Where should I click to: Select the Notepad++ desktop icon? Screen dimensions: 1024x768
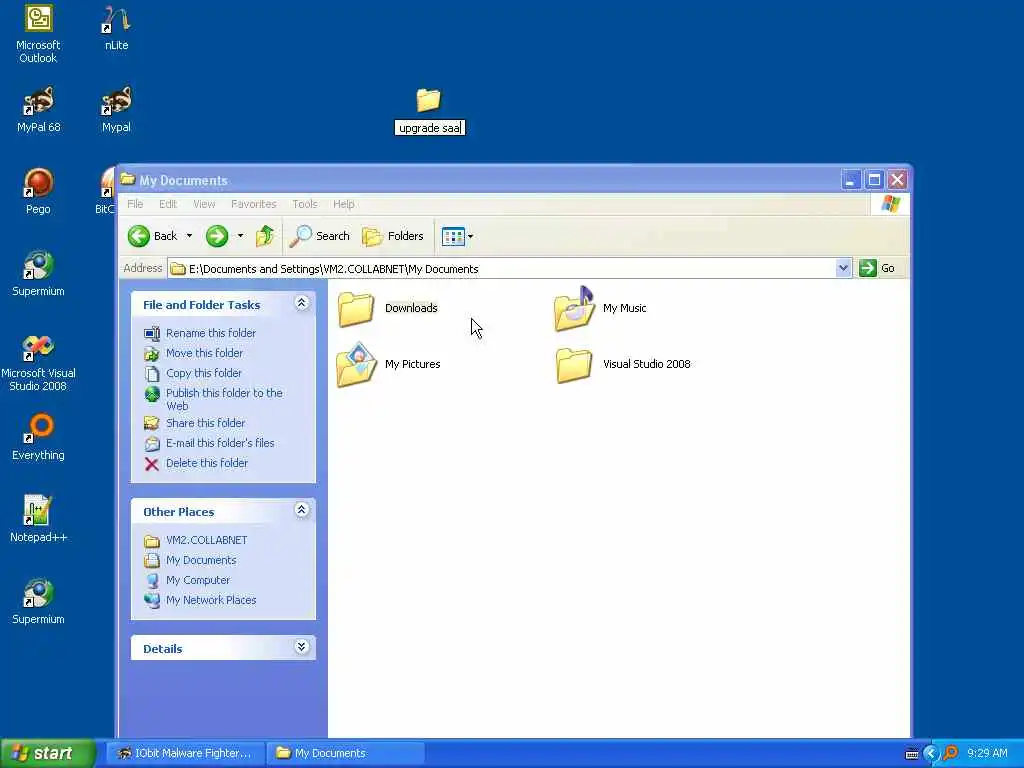38,519
